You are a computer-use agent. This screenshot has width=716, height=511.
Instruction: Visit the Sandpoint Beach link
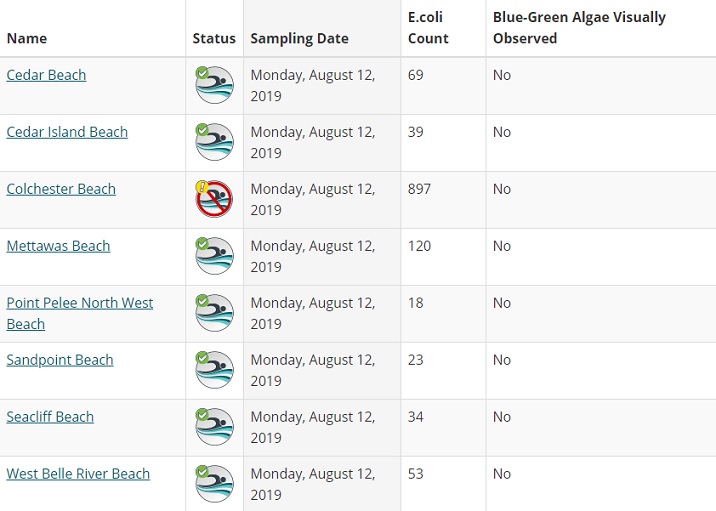[60, 360]
